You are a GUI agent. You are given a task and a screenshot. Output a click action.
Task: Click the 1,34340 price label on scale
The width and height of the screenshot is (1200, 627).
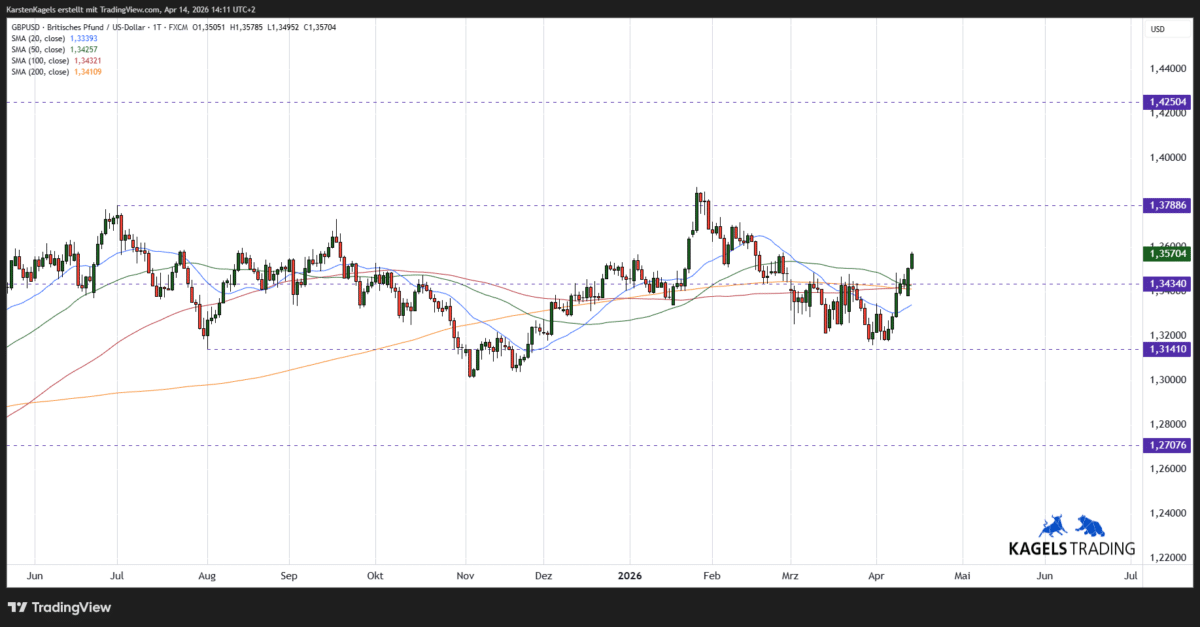tap(1165, 284)
